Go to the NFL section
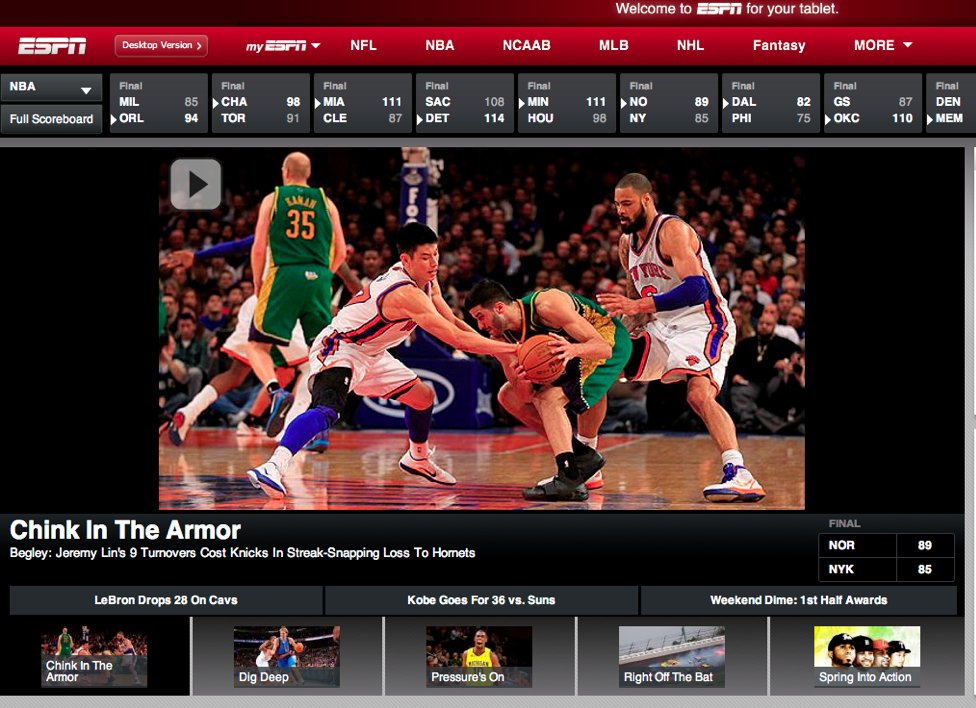The image size is (976, 708). coord(364,45)
